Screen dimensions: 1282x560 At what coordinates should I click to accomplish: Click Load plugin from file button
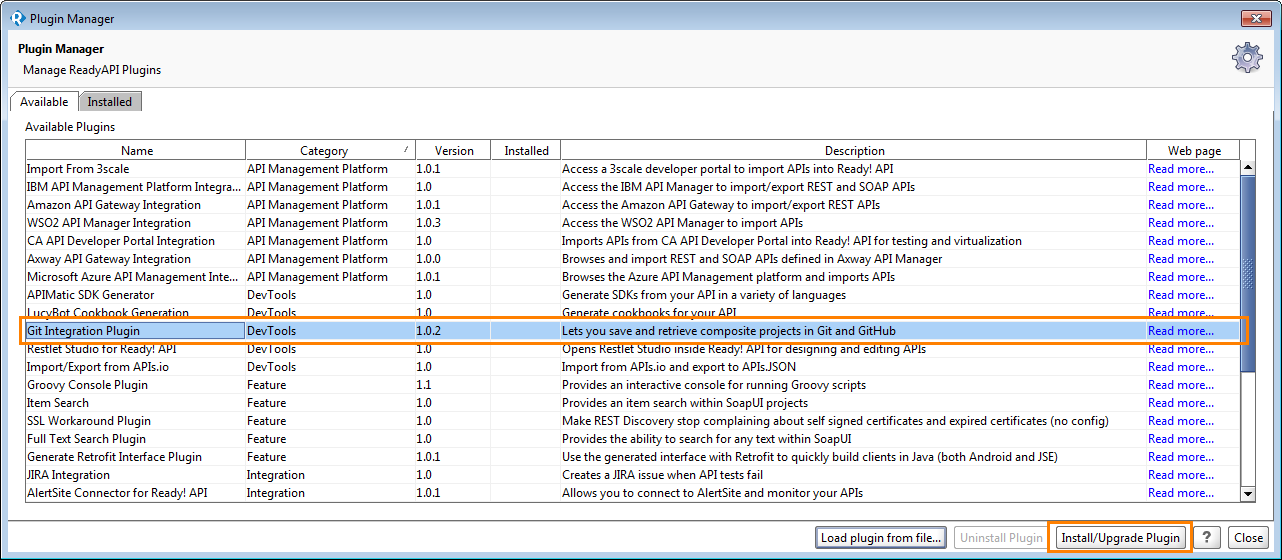tap(881, 538)
